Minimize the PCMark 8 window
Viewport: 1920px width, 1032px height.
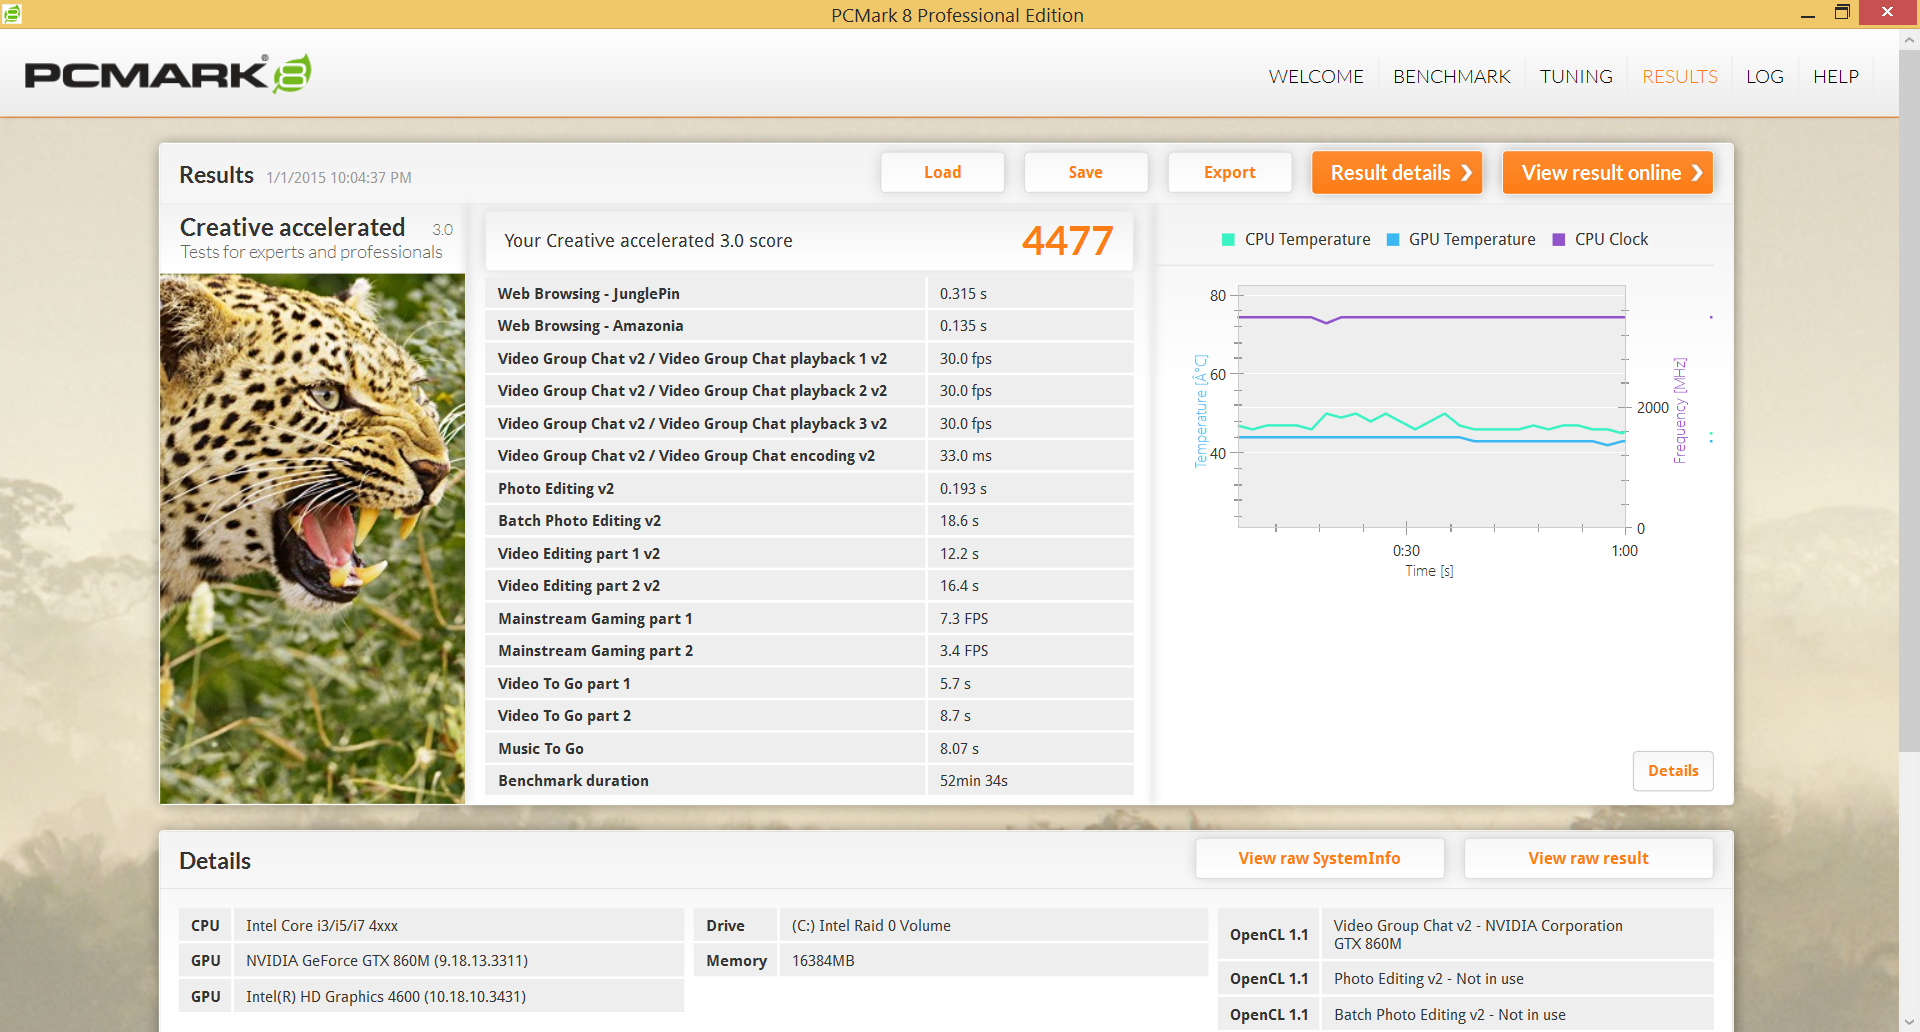[x=1808, y=14]
